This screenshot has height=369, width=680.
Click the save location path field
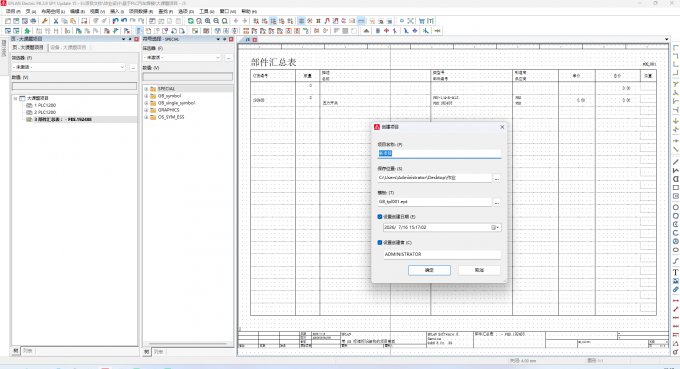coord(434,178)
